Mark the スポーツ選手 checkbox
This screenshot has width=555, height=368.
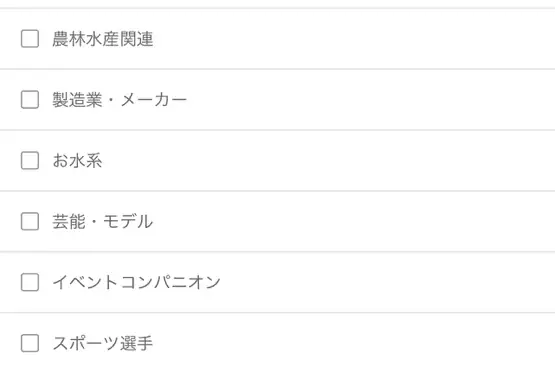[30, 343]
